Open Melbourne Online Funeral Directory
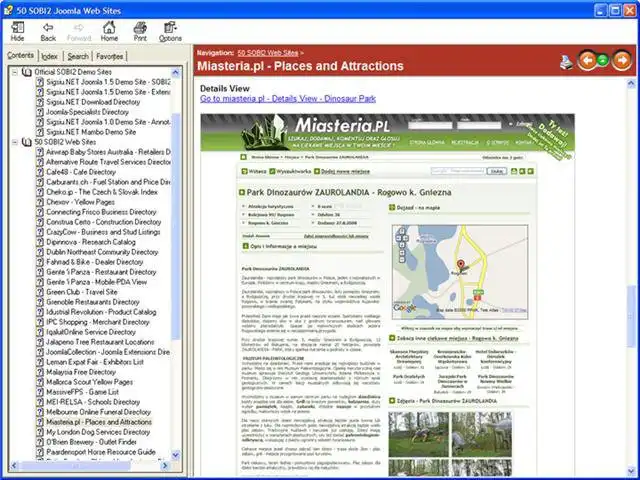 tap(98, 412)
